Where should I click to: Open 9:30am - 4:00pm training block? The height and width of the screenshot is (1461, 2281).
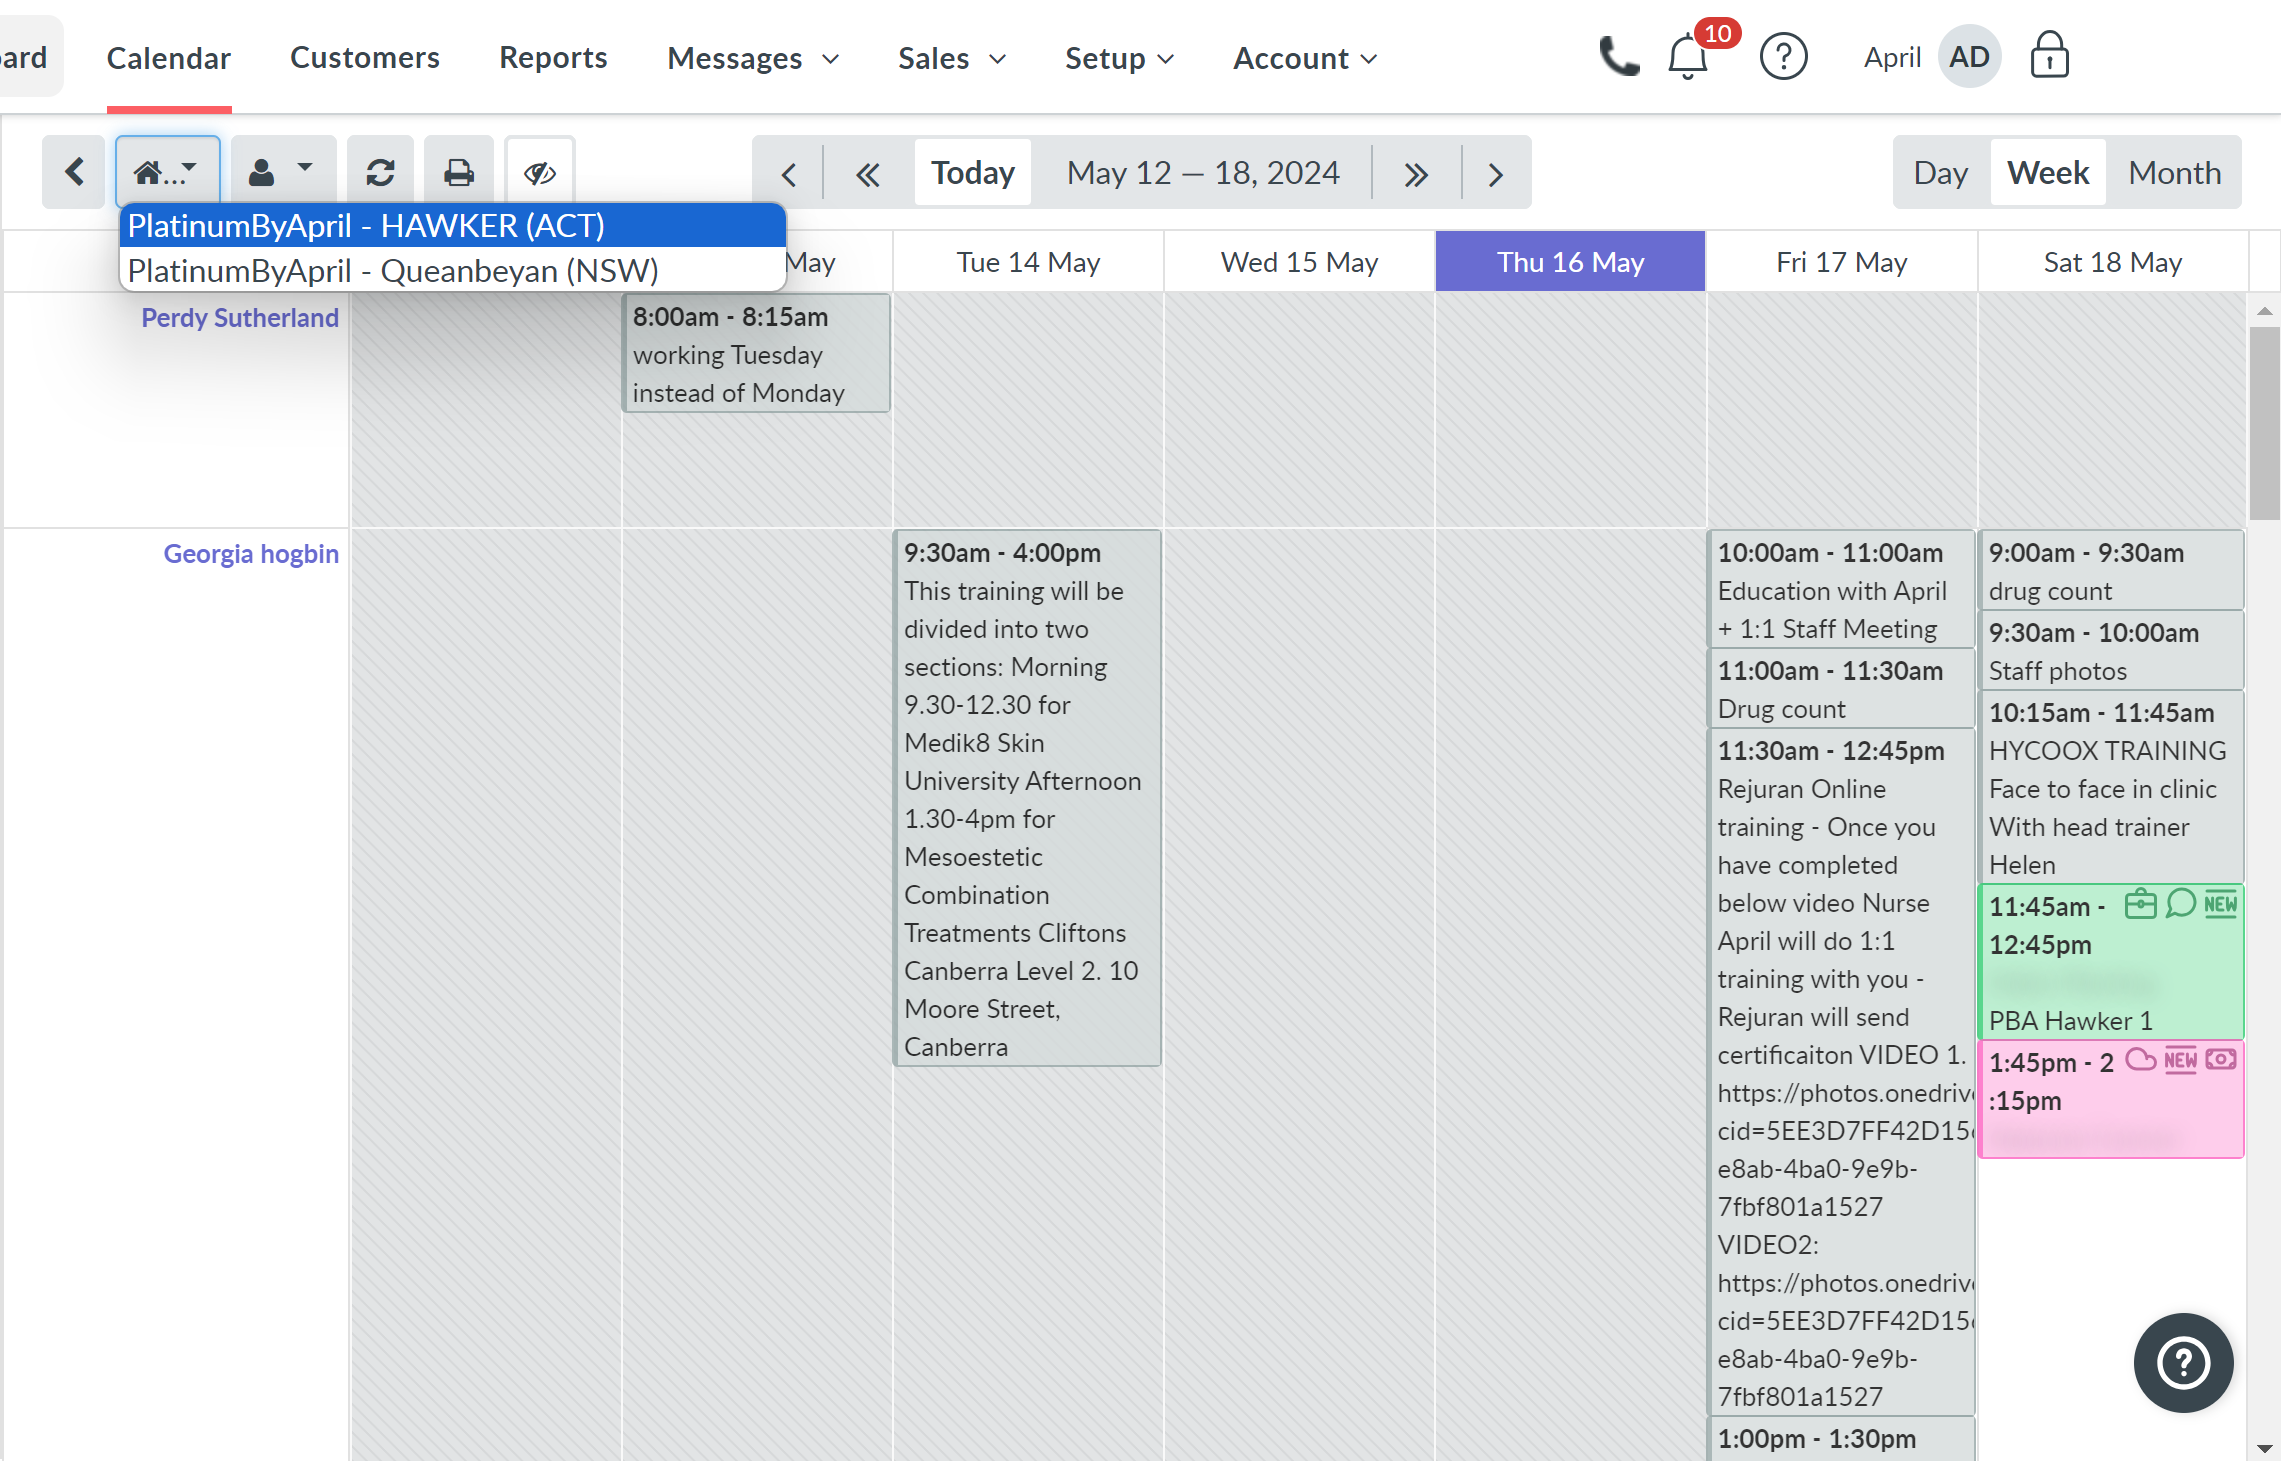(x=1027, y=798)
